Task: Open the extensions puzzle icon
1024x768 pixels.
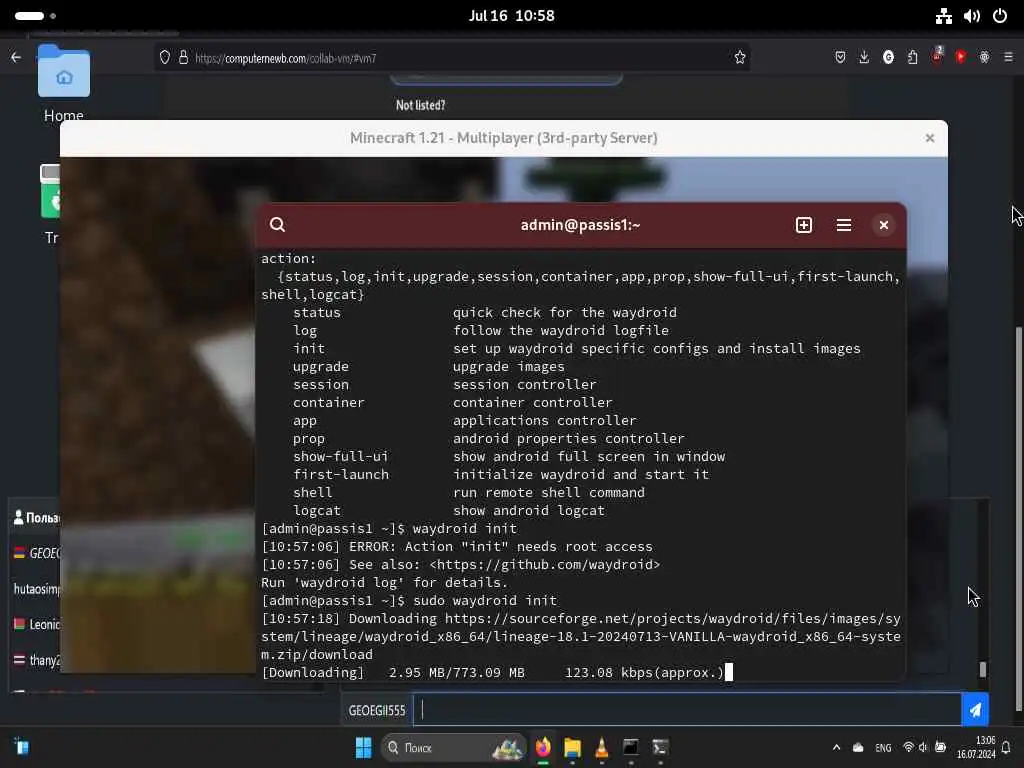Action: tap(912, 57)
